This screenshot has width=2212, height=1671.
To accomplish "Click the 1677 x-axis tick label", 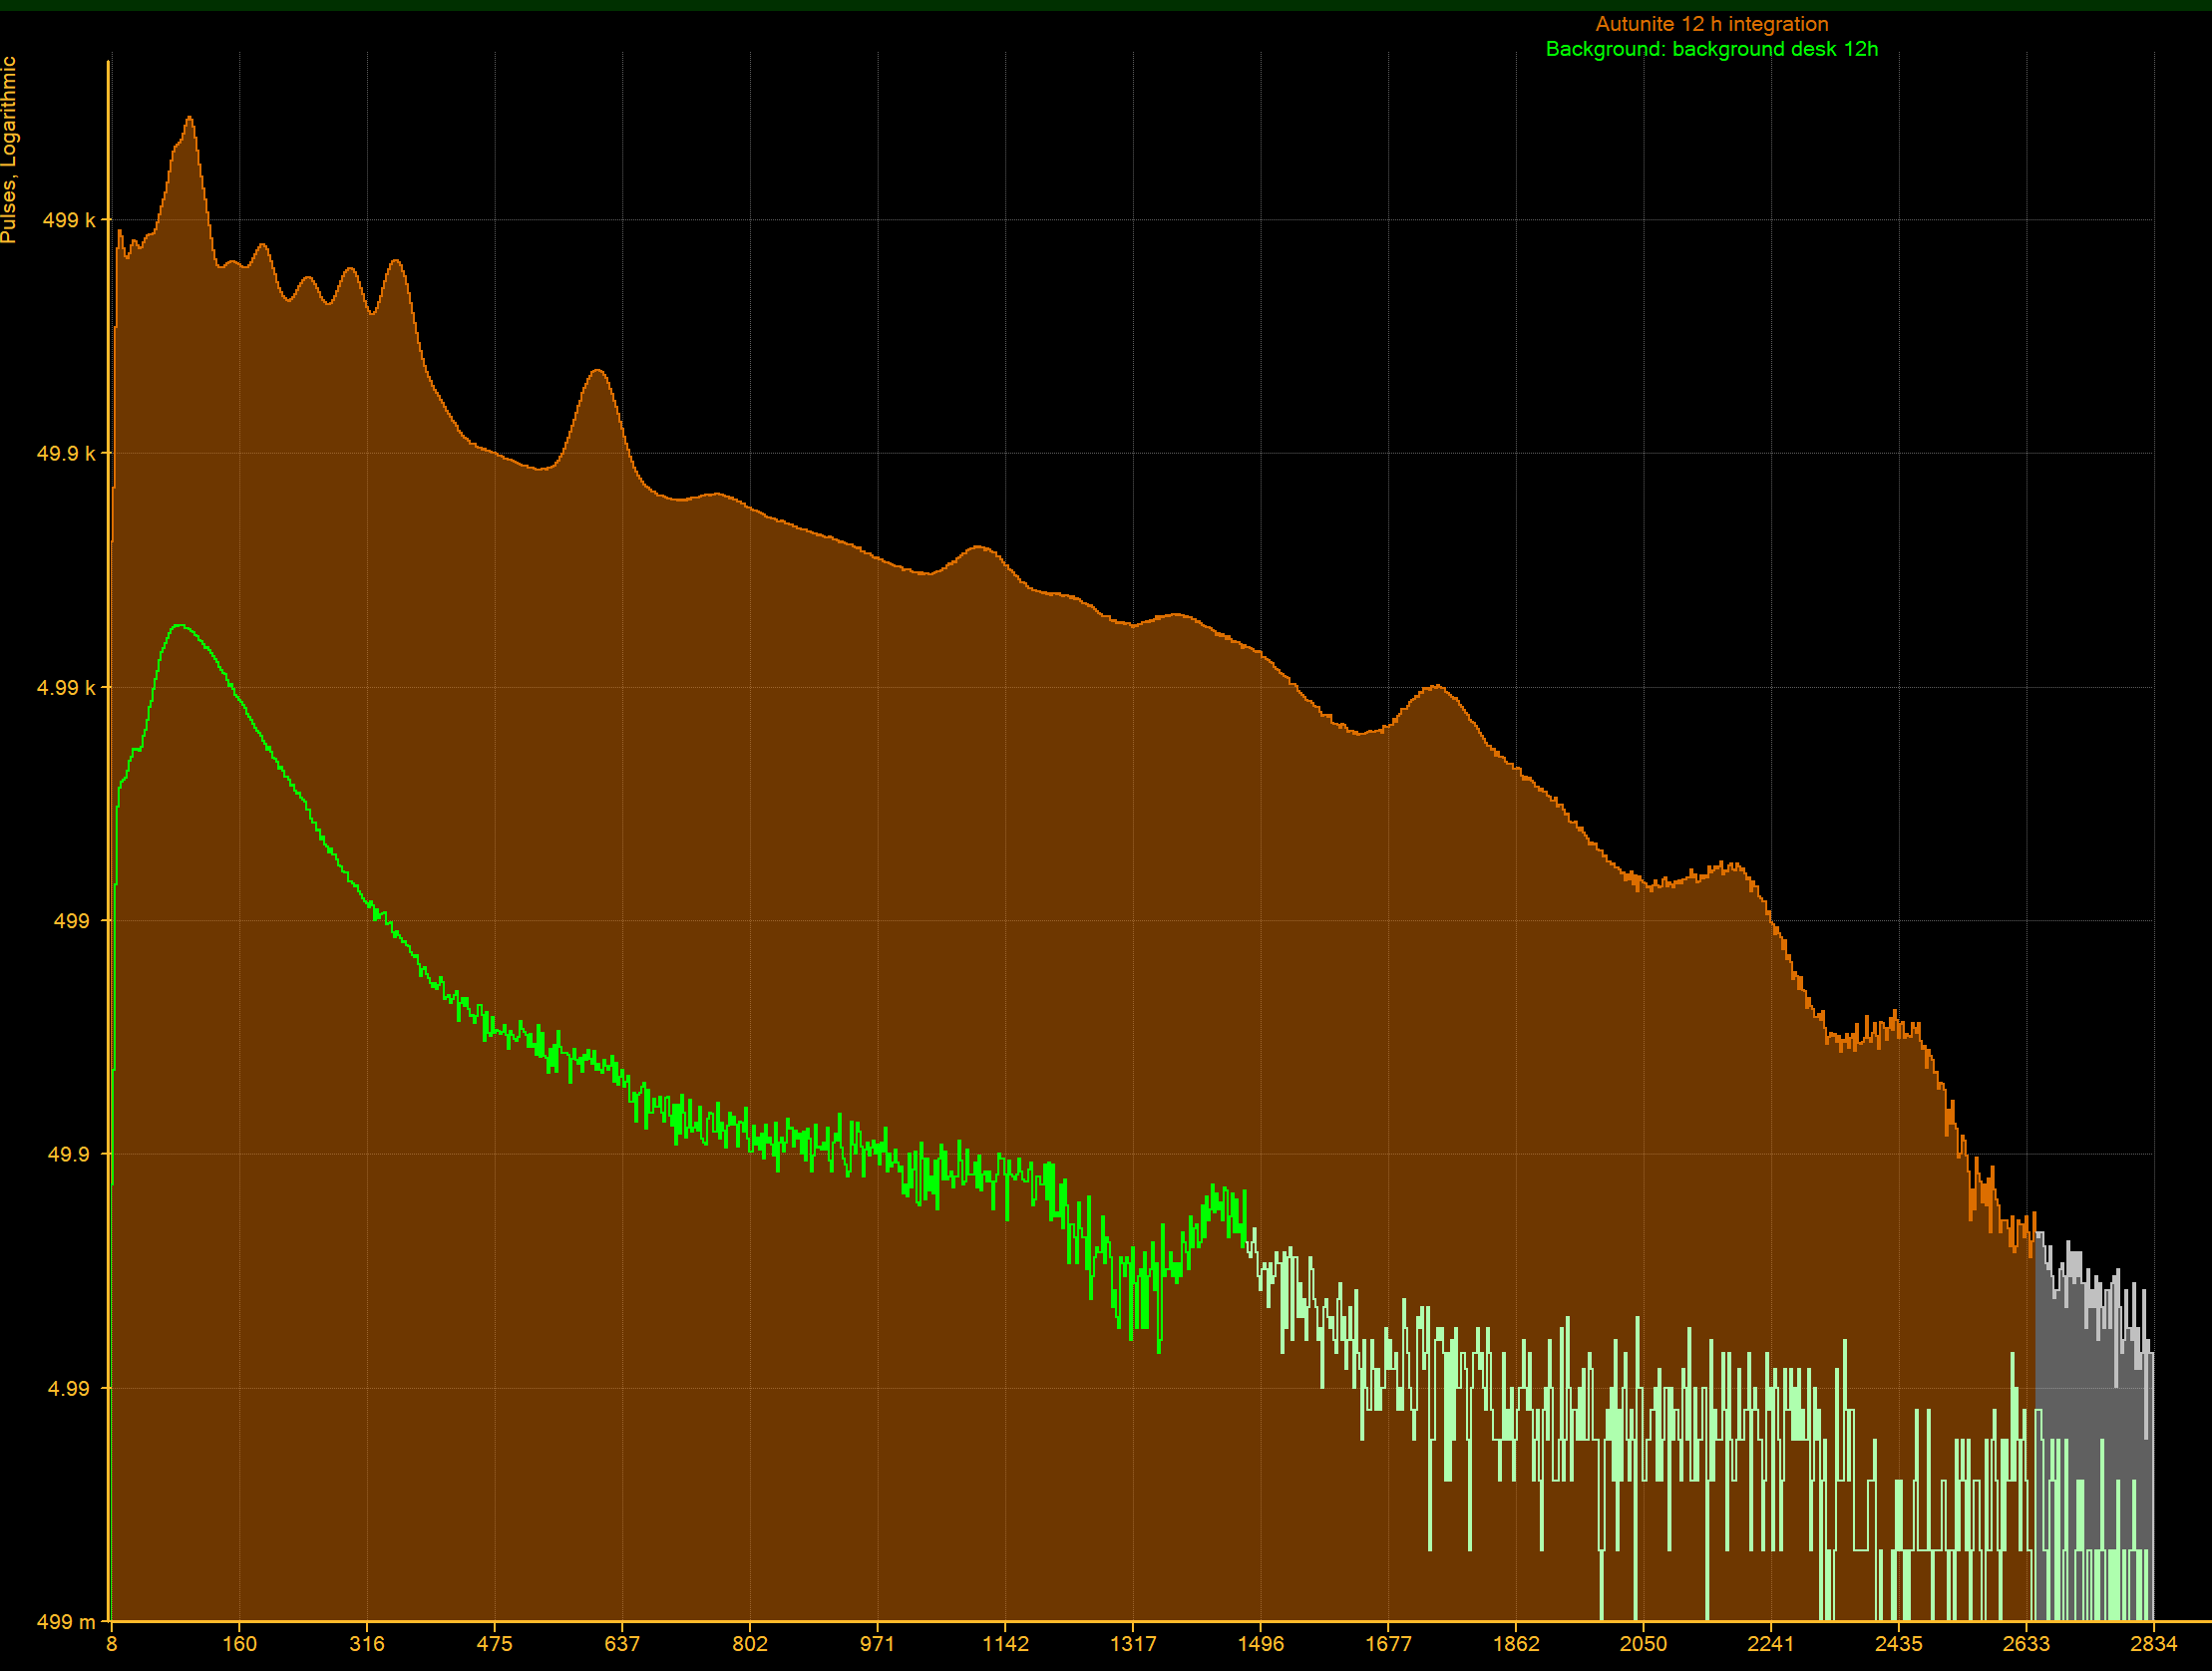I will [1388, 1644].
